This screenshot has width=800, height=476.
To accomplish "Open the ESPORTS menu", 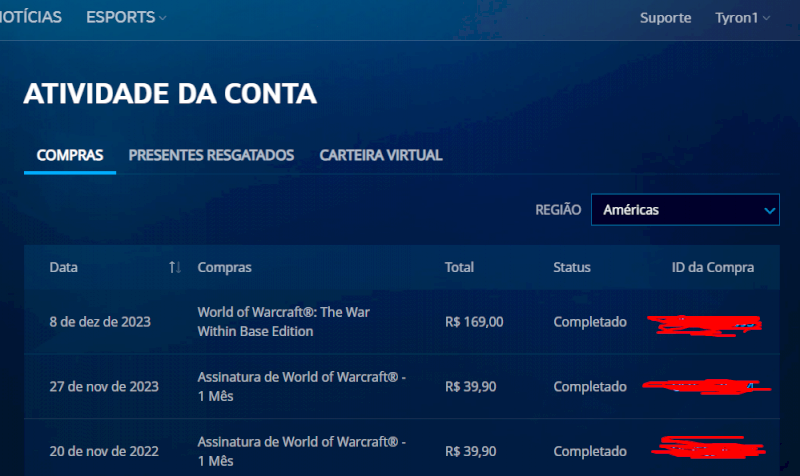I will (x=126, y=17).
